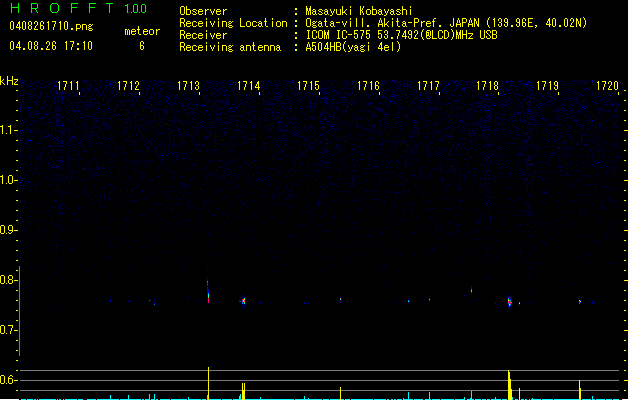The width and height of the screenshot is (629, 400).
Task: Click the 1.0 kHz frequency label
Action: 8,180
